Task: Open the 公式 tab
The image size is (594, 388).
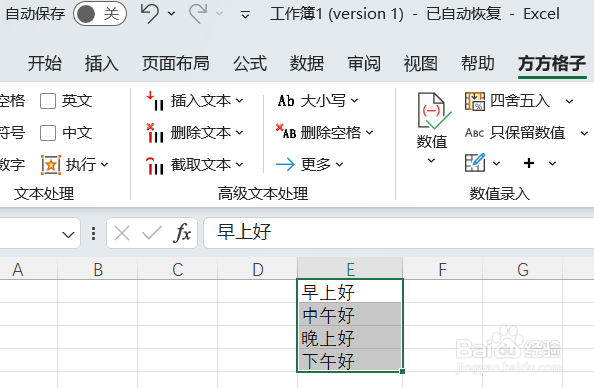Action: pyautogui.click(x=250, y=63)
